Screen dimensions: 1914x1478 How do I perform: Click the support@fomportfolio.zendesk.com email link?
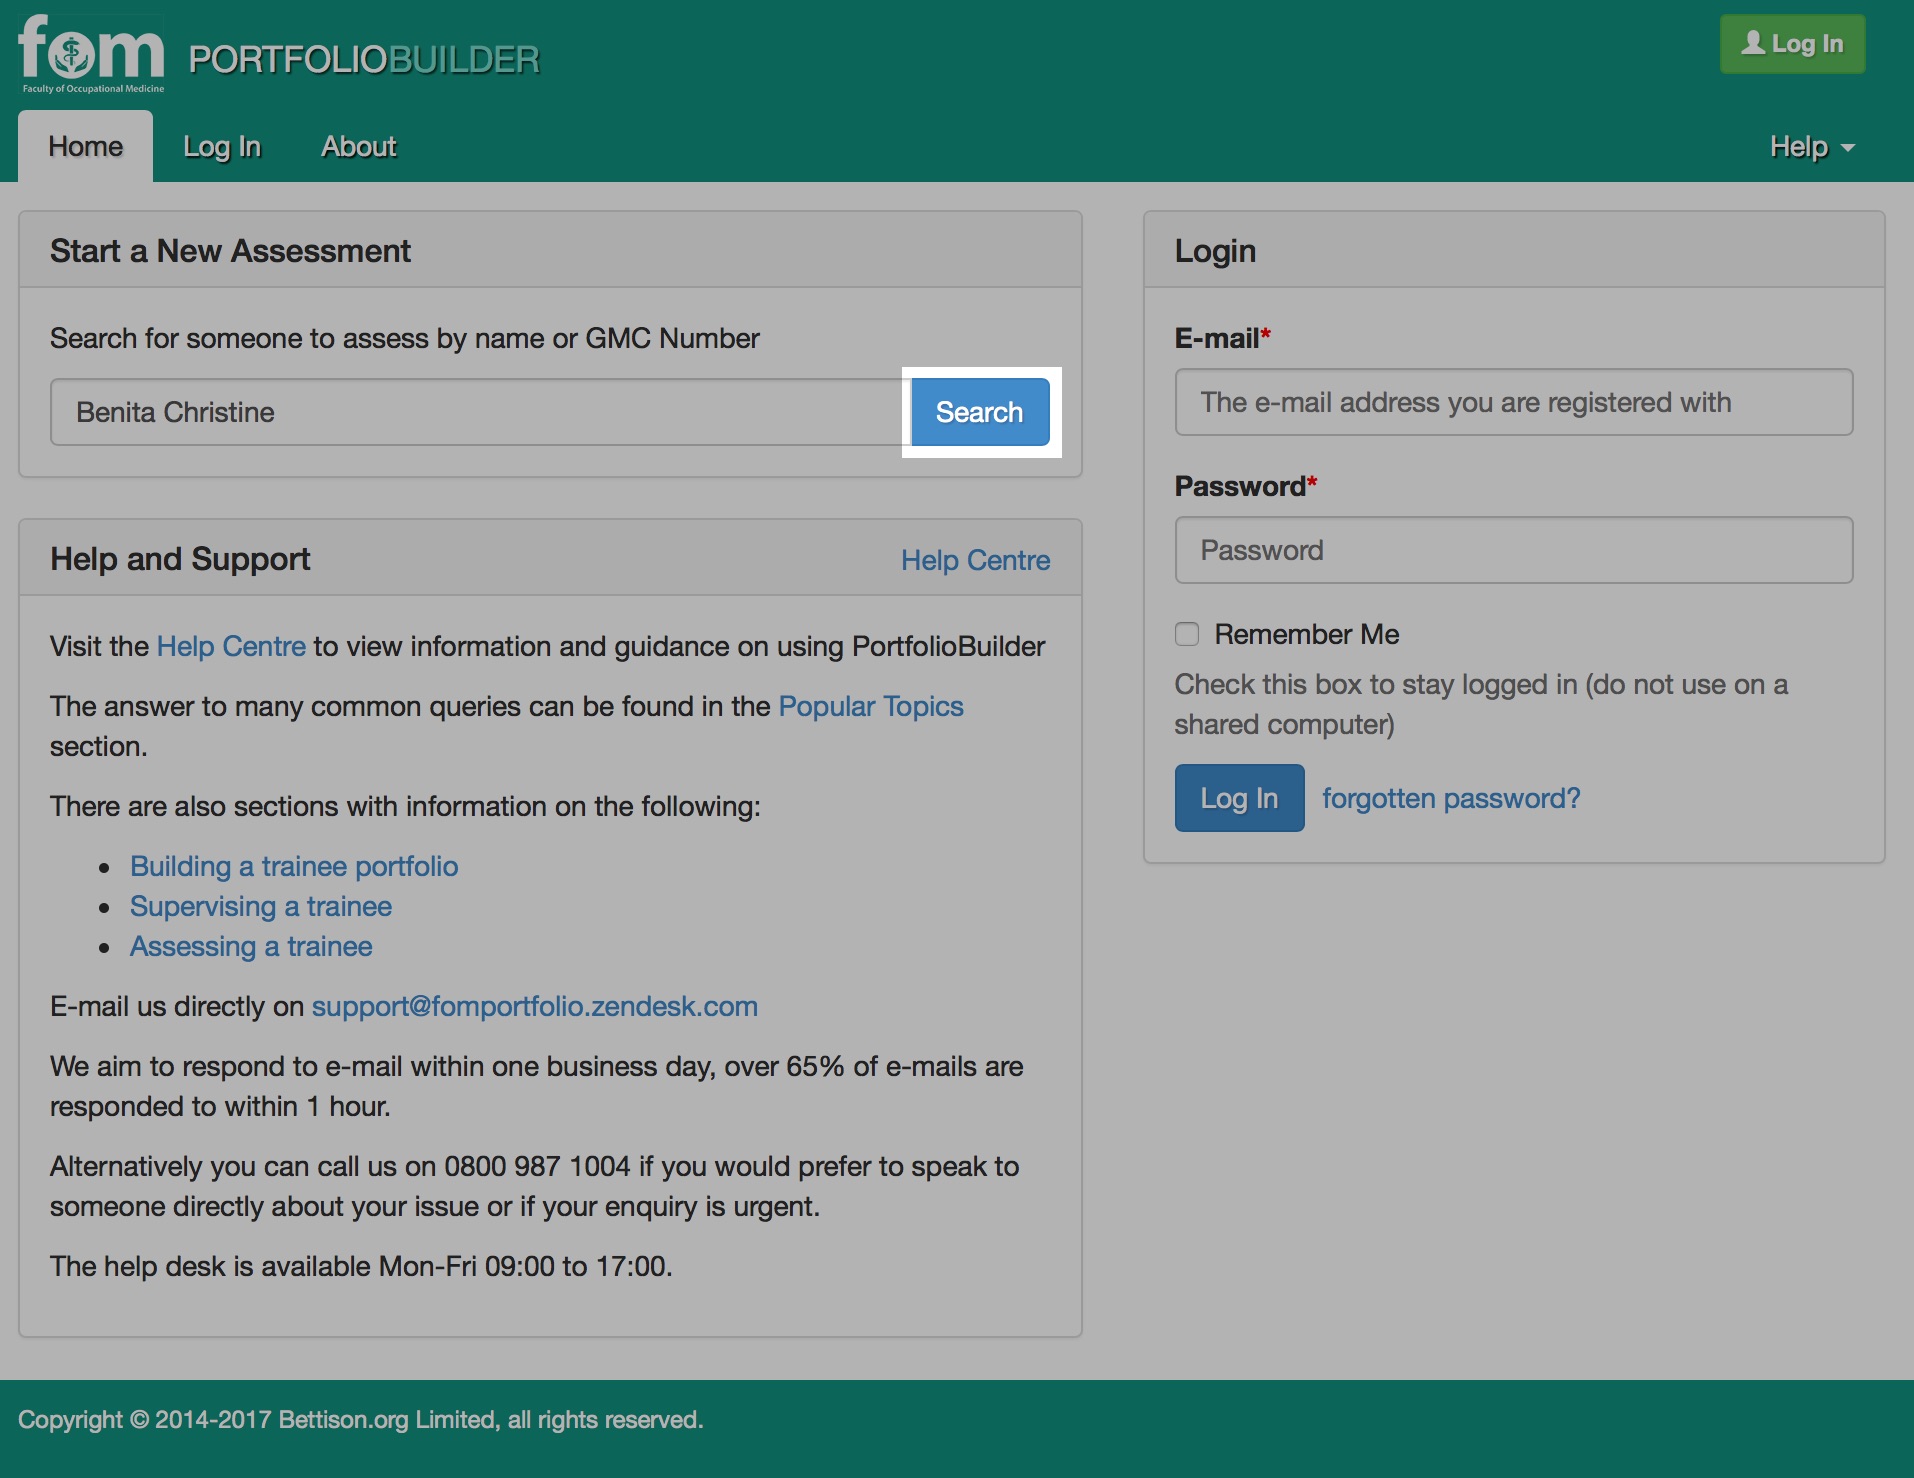click(535, 1006)
